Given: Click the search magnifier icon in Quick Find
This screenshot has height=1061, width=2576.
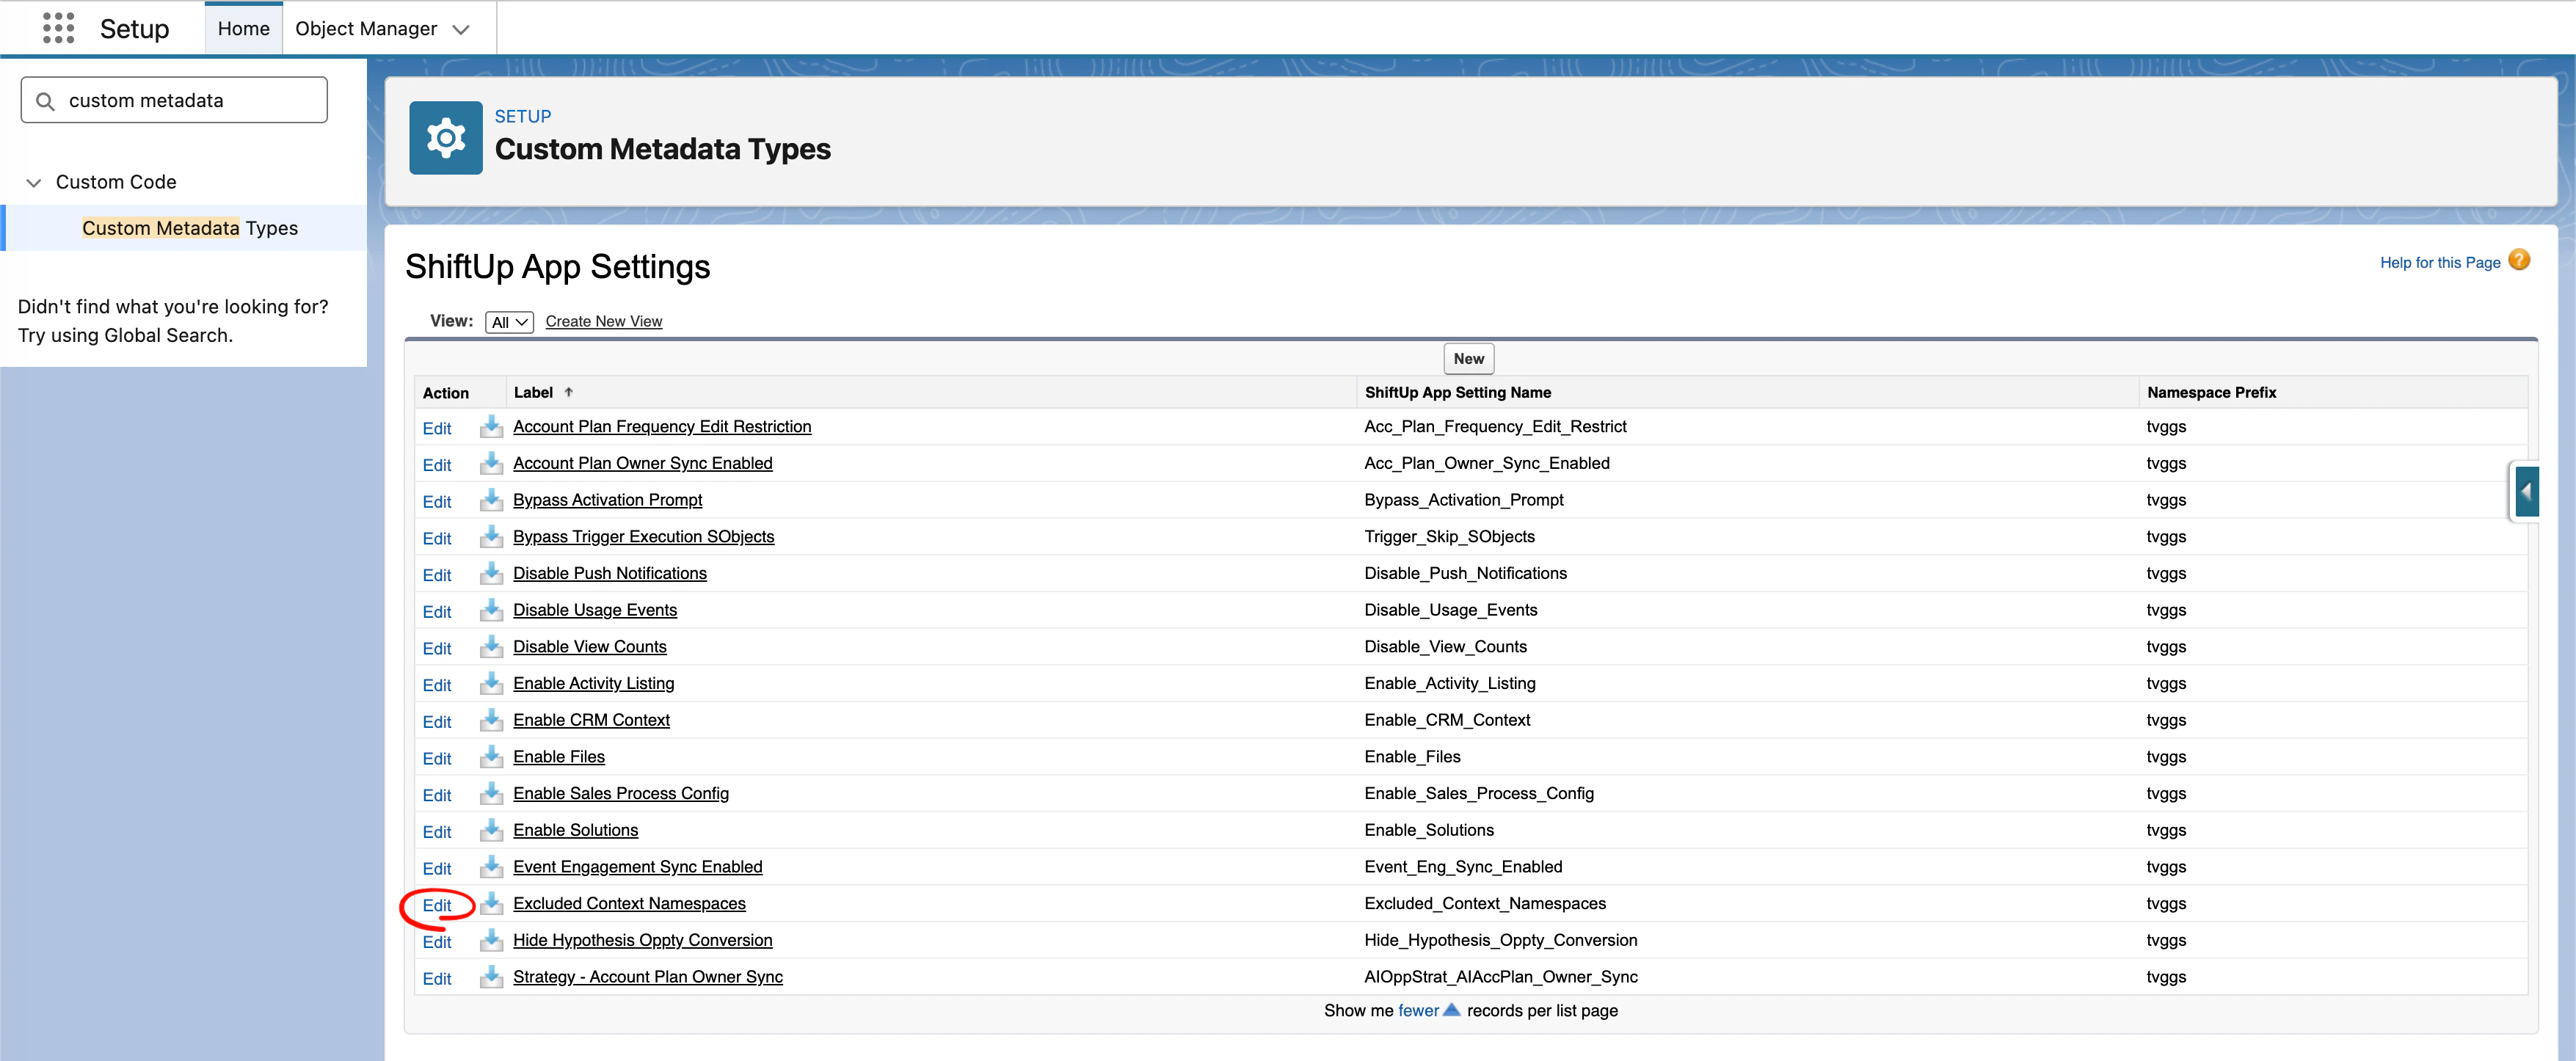Looking at the screenshot, I should [x=45, y=101].
